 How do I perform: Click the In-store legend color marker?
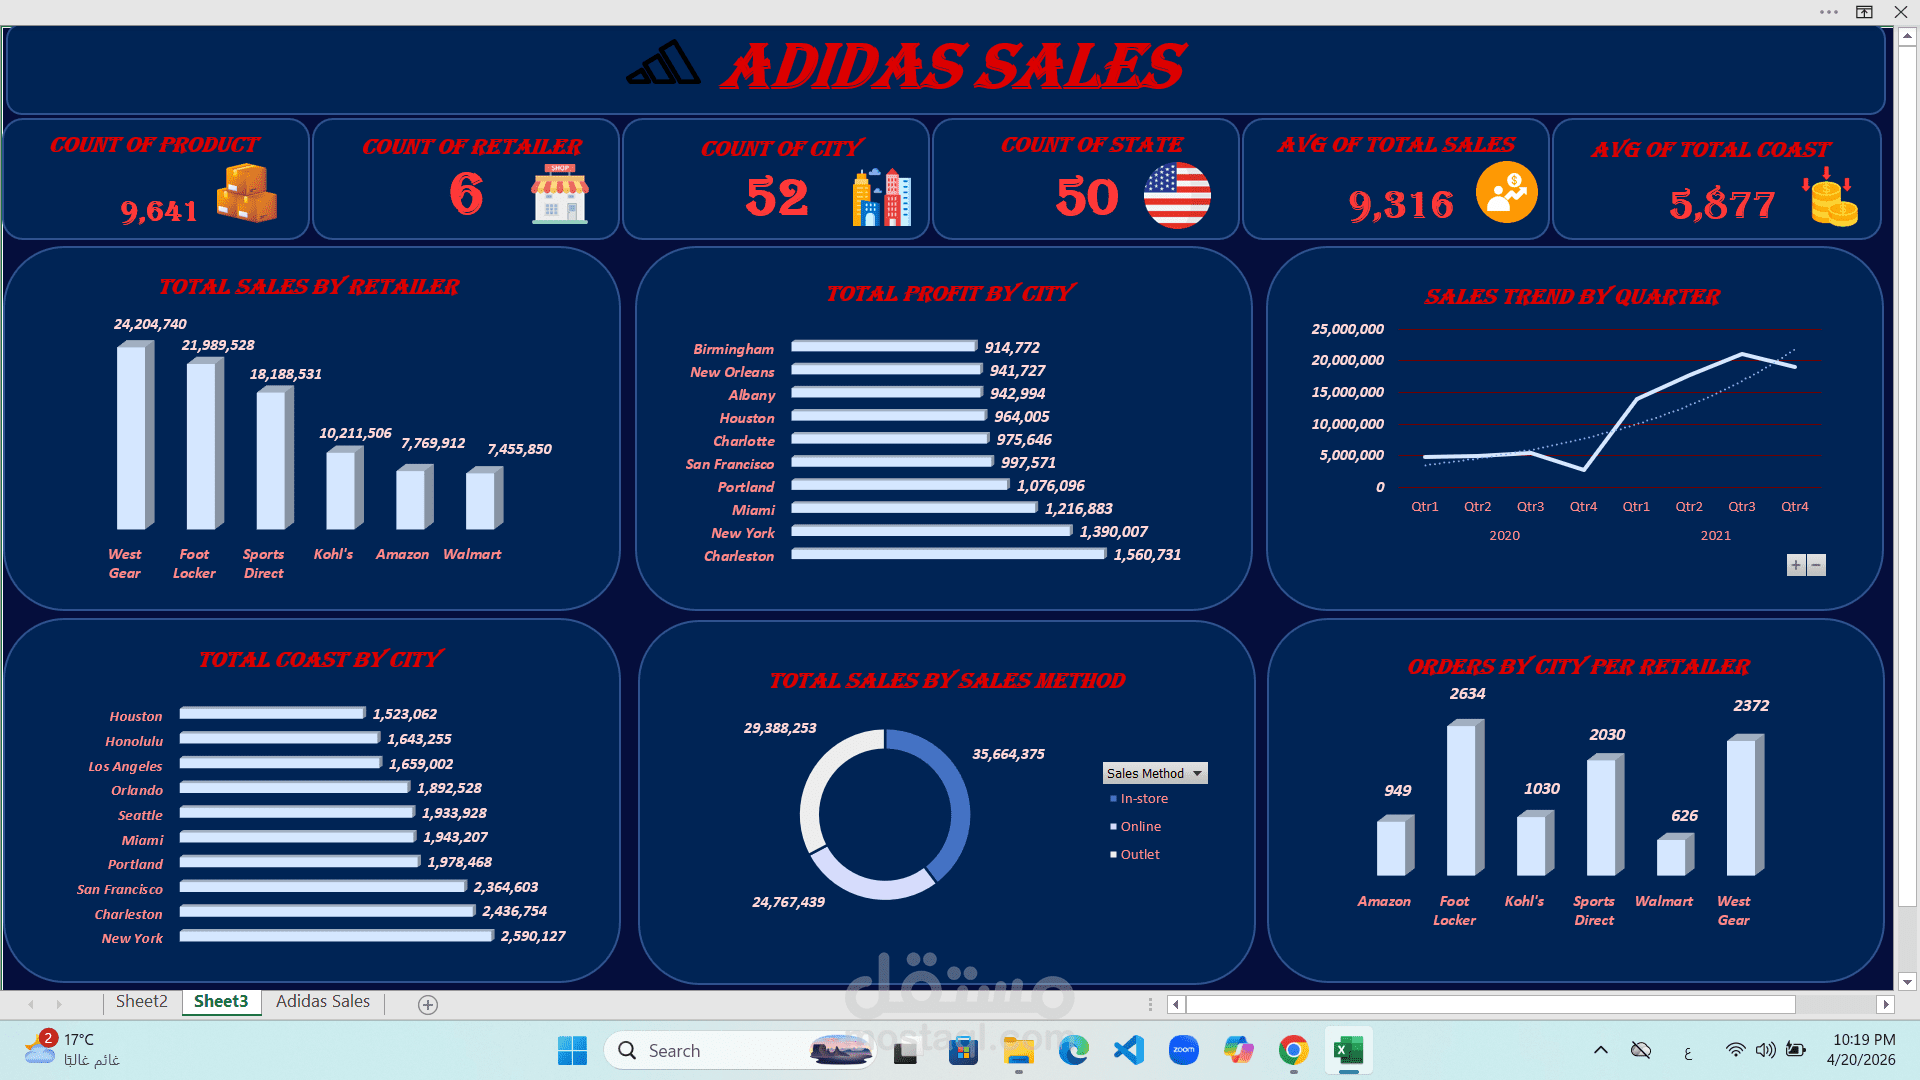coord(1113,799)
